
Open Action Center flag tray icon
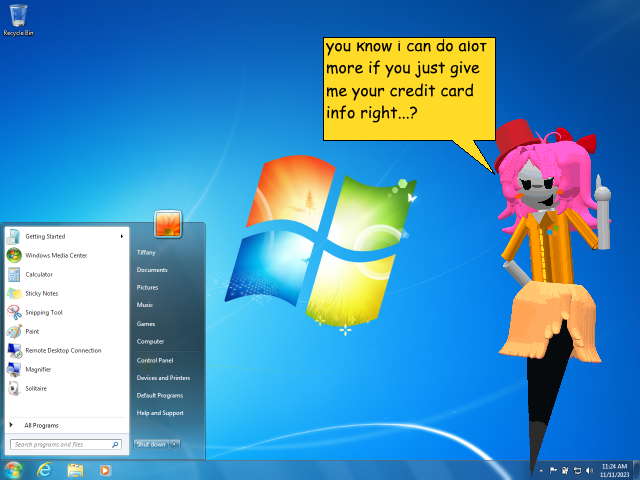553,471
